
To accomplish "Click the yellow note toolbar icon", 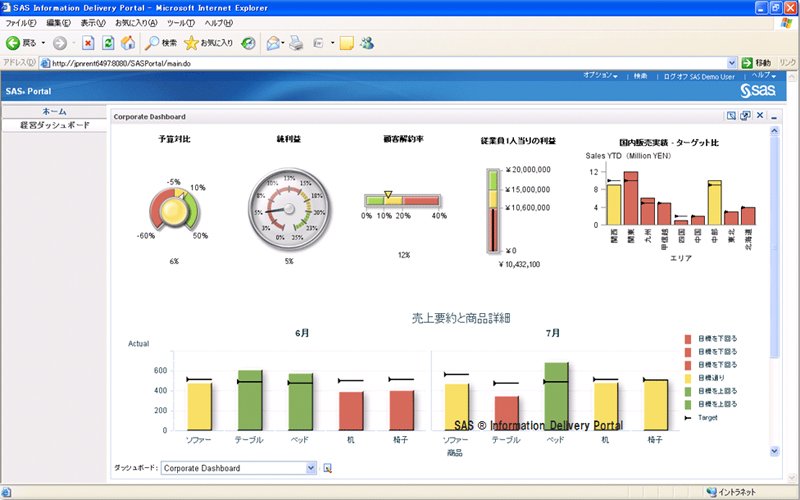I will tap(346, 43).
